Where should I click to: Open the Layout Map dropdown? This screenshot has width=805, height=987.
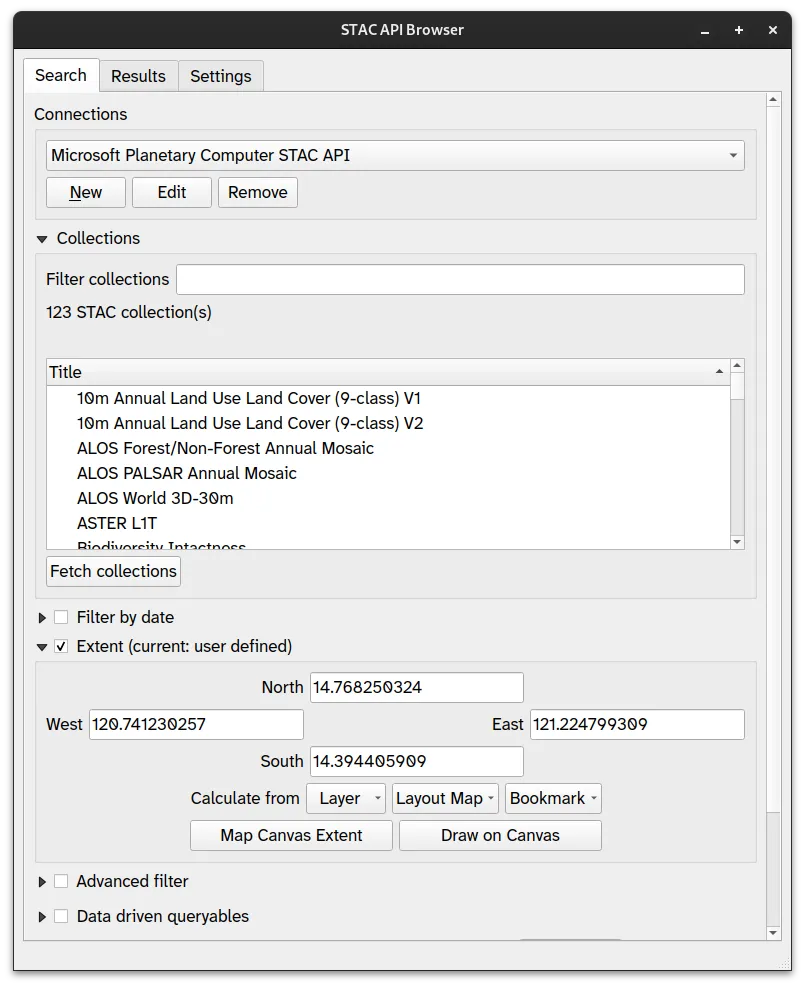(x=445, y=798)
